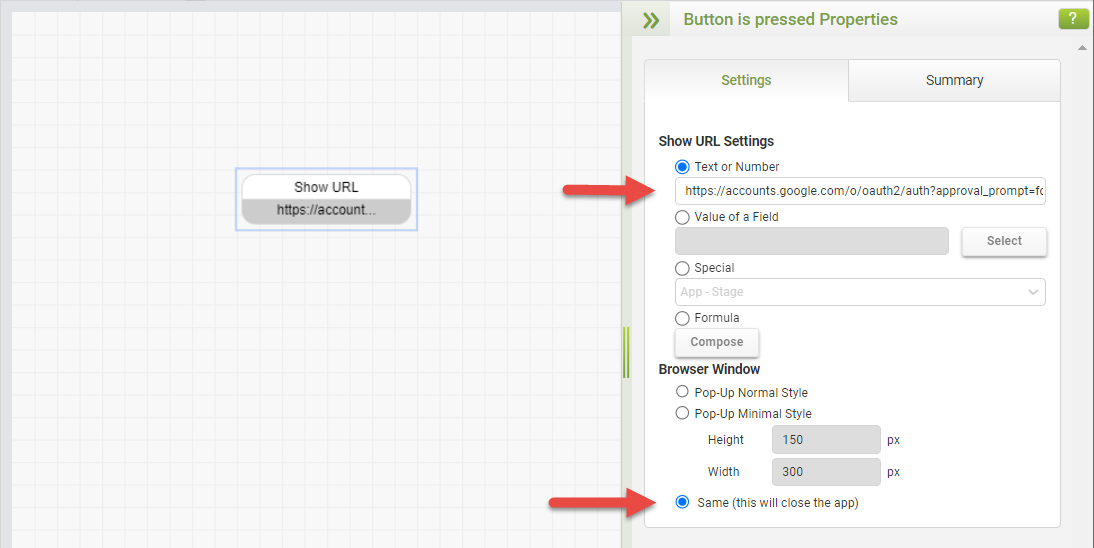Click the disabled Value of a Field box

pos(811,241)
